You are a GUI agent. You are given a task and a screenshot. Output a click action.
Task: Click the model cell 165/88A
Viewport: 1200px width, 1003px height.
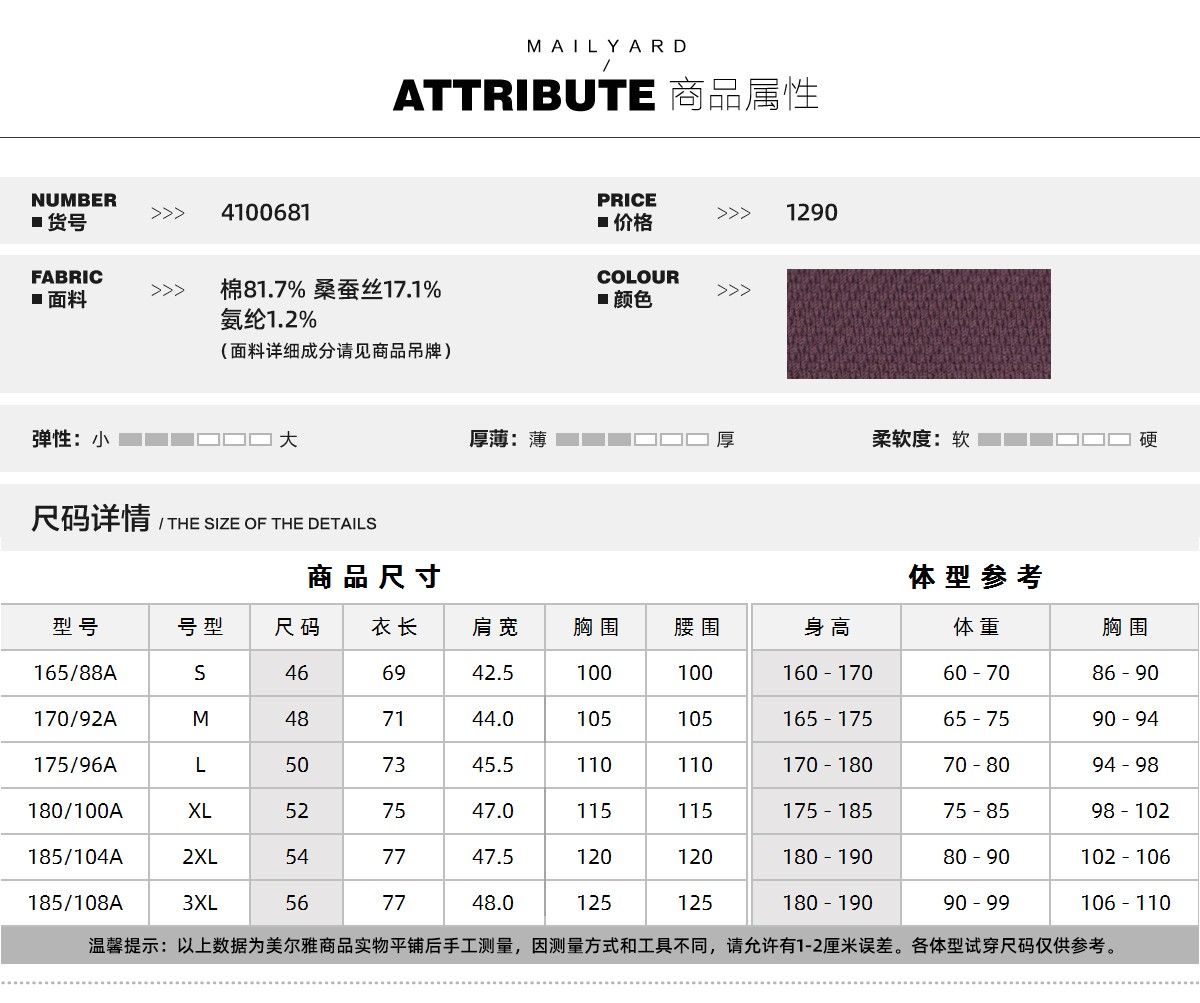click(75, 673)
